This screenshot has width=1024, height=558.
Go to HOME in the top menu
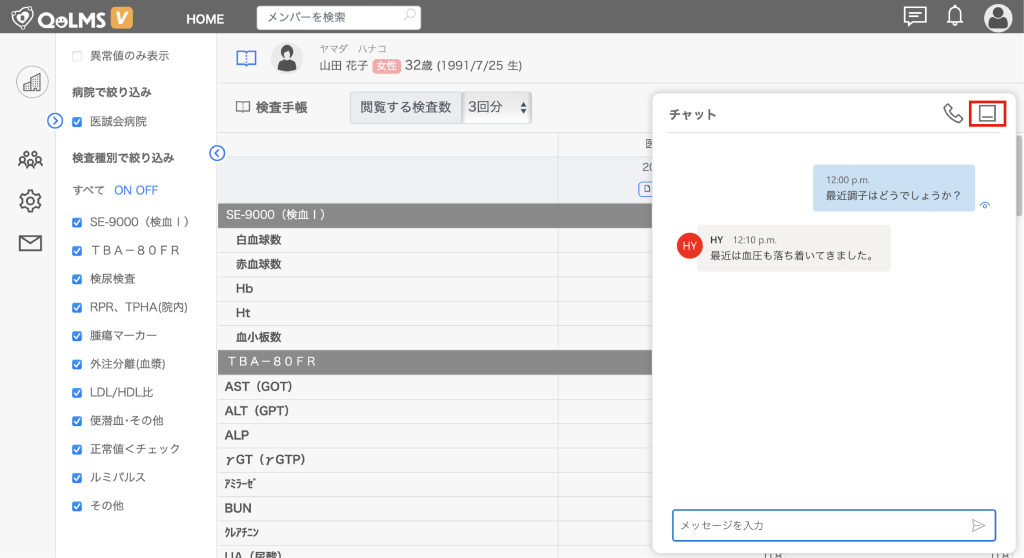[x=205, y=19]
